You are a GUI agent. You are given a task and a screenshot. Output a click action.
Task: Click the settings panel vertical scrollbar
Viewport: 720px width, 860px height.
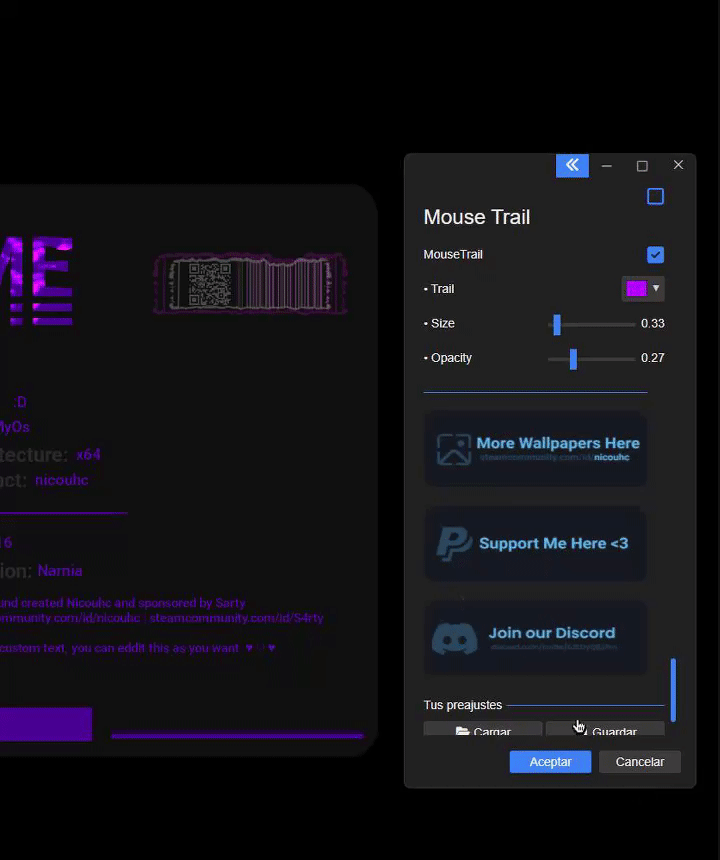673,690
